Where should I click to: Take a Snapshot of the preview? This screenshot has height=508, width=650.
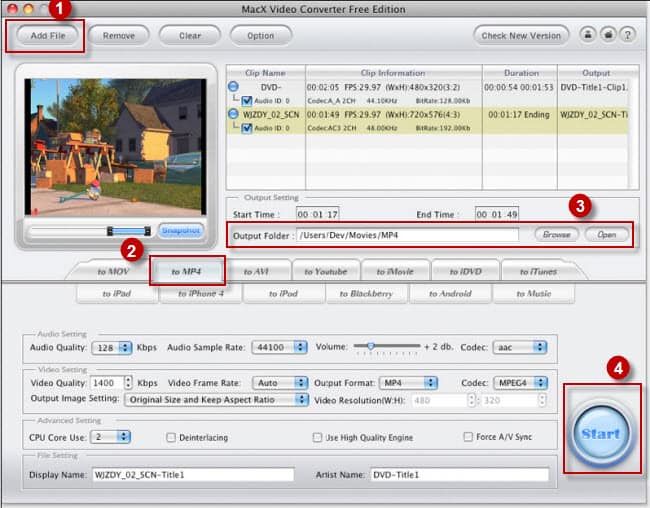[181, 231]
